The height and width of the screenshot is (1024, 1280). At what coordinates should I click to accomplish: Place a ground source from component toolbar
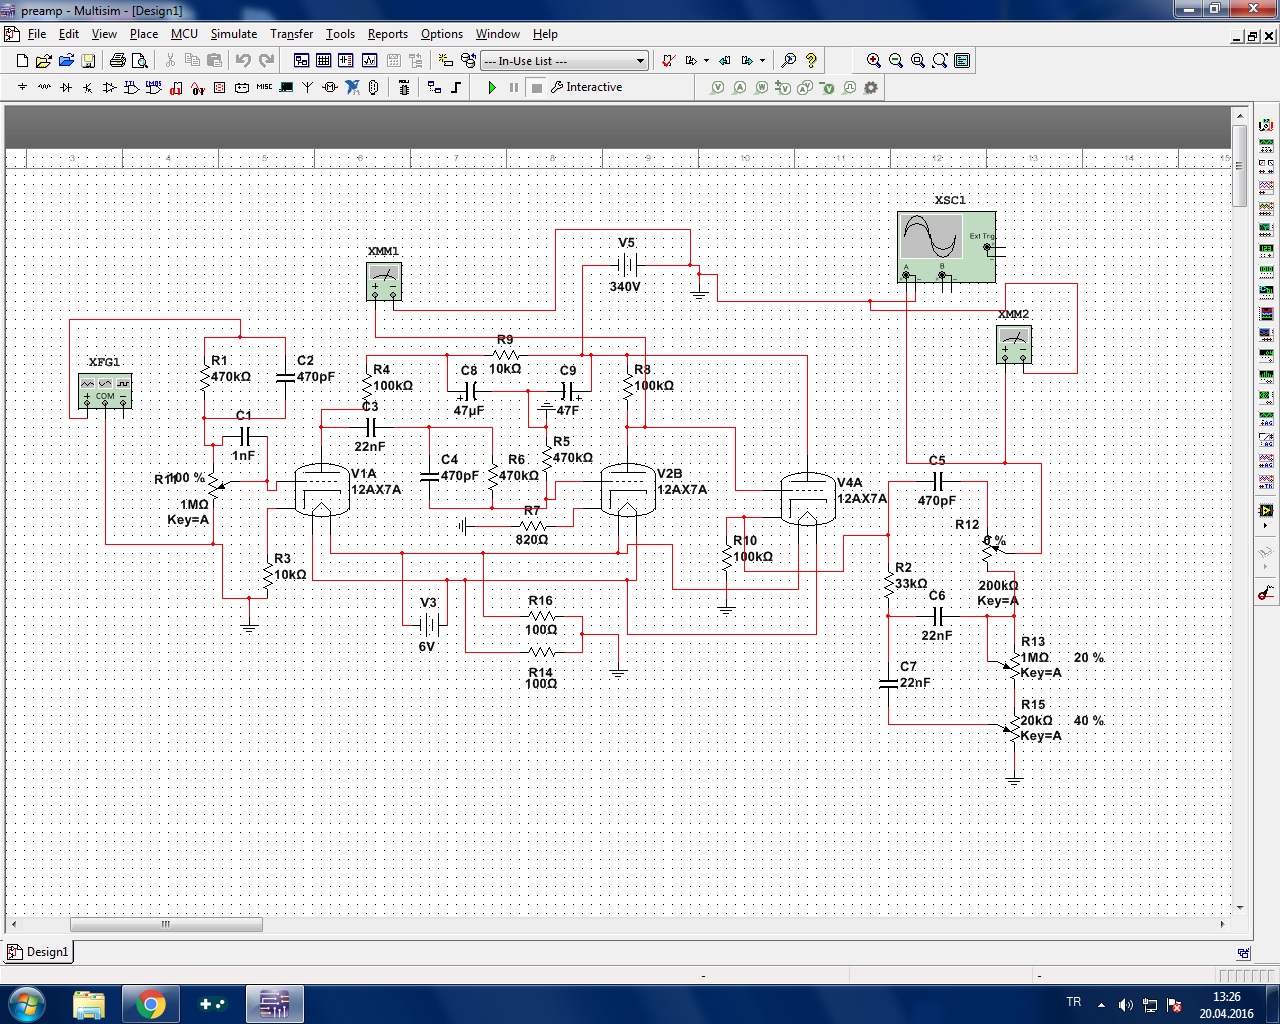(x=22, y=88)
